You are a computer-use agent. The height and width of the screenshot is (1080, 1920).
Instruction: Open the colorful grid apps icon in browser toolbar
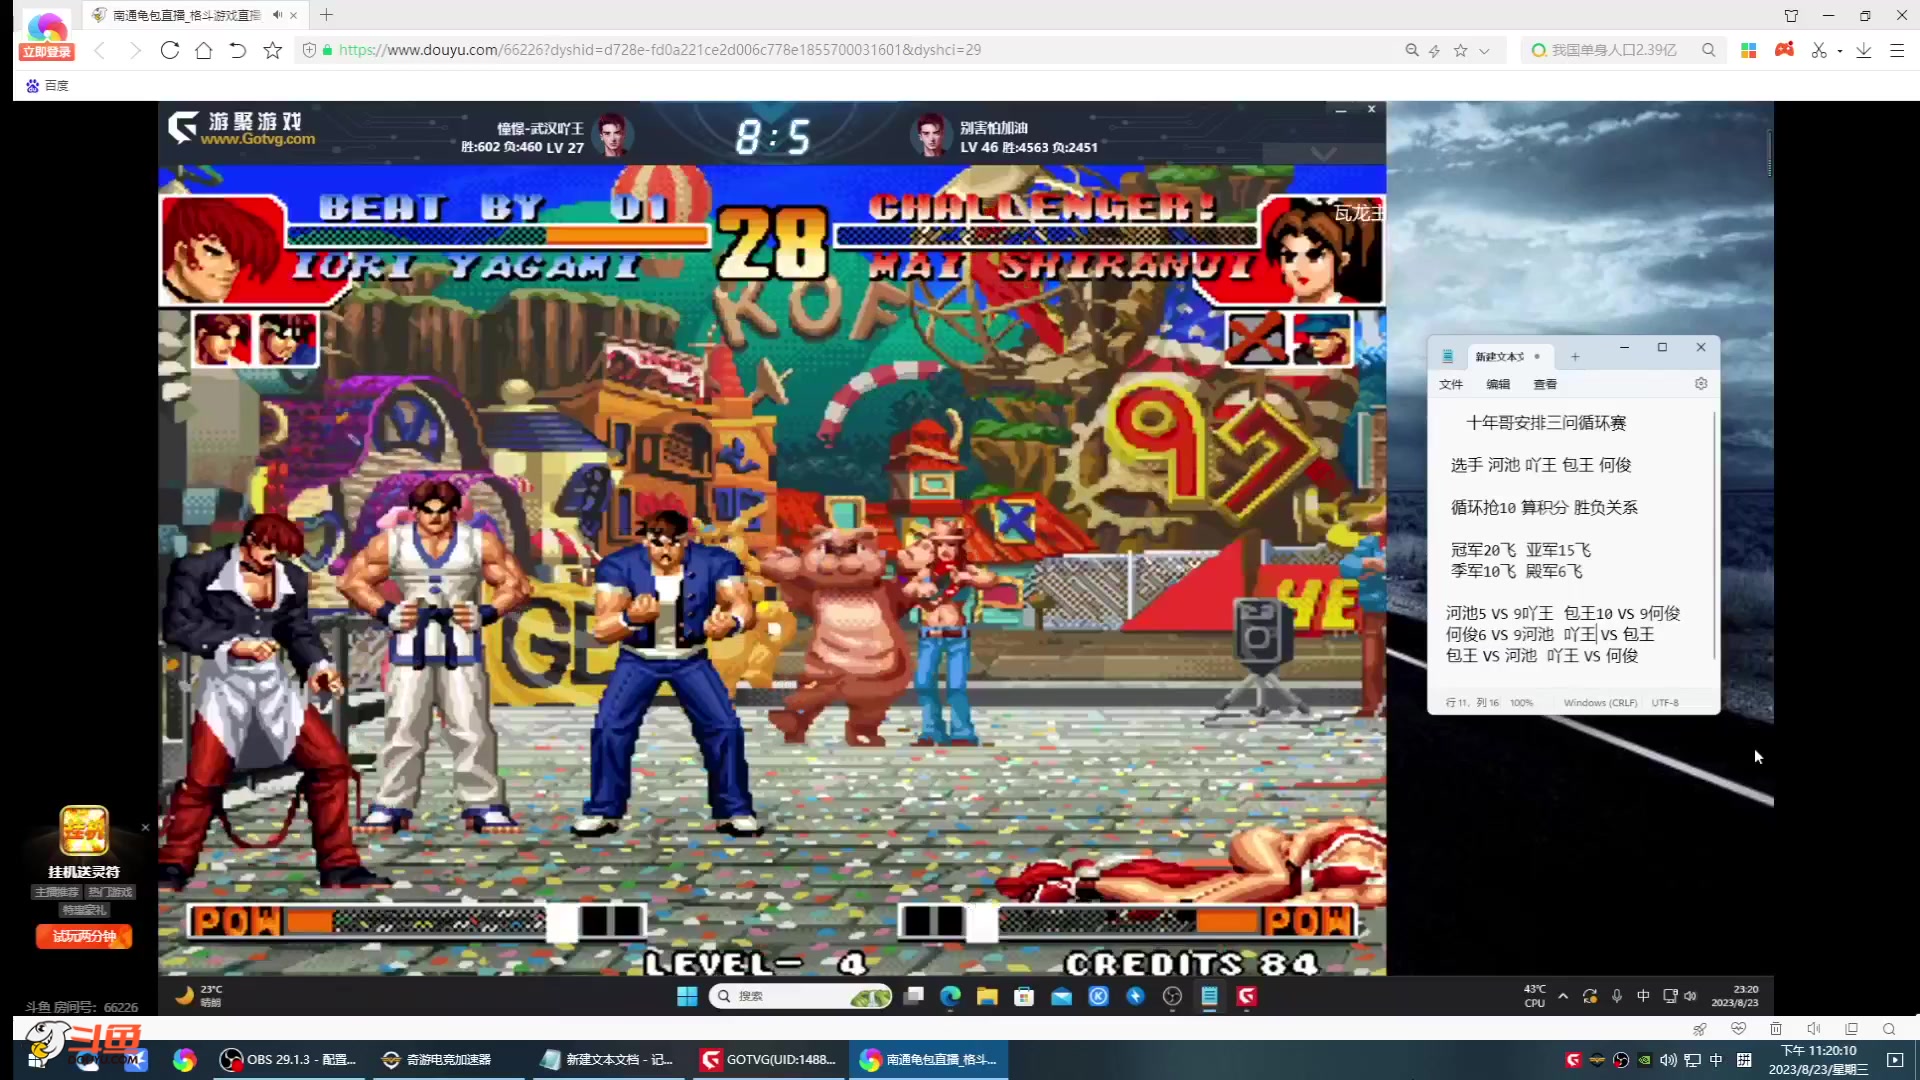click(1749, 50)
